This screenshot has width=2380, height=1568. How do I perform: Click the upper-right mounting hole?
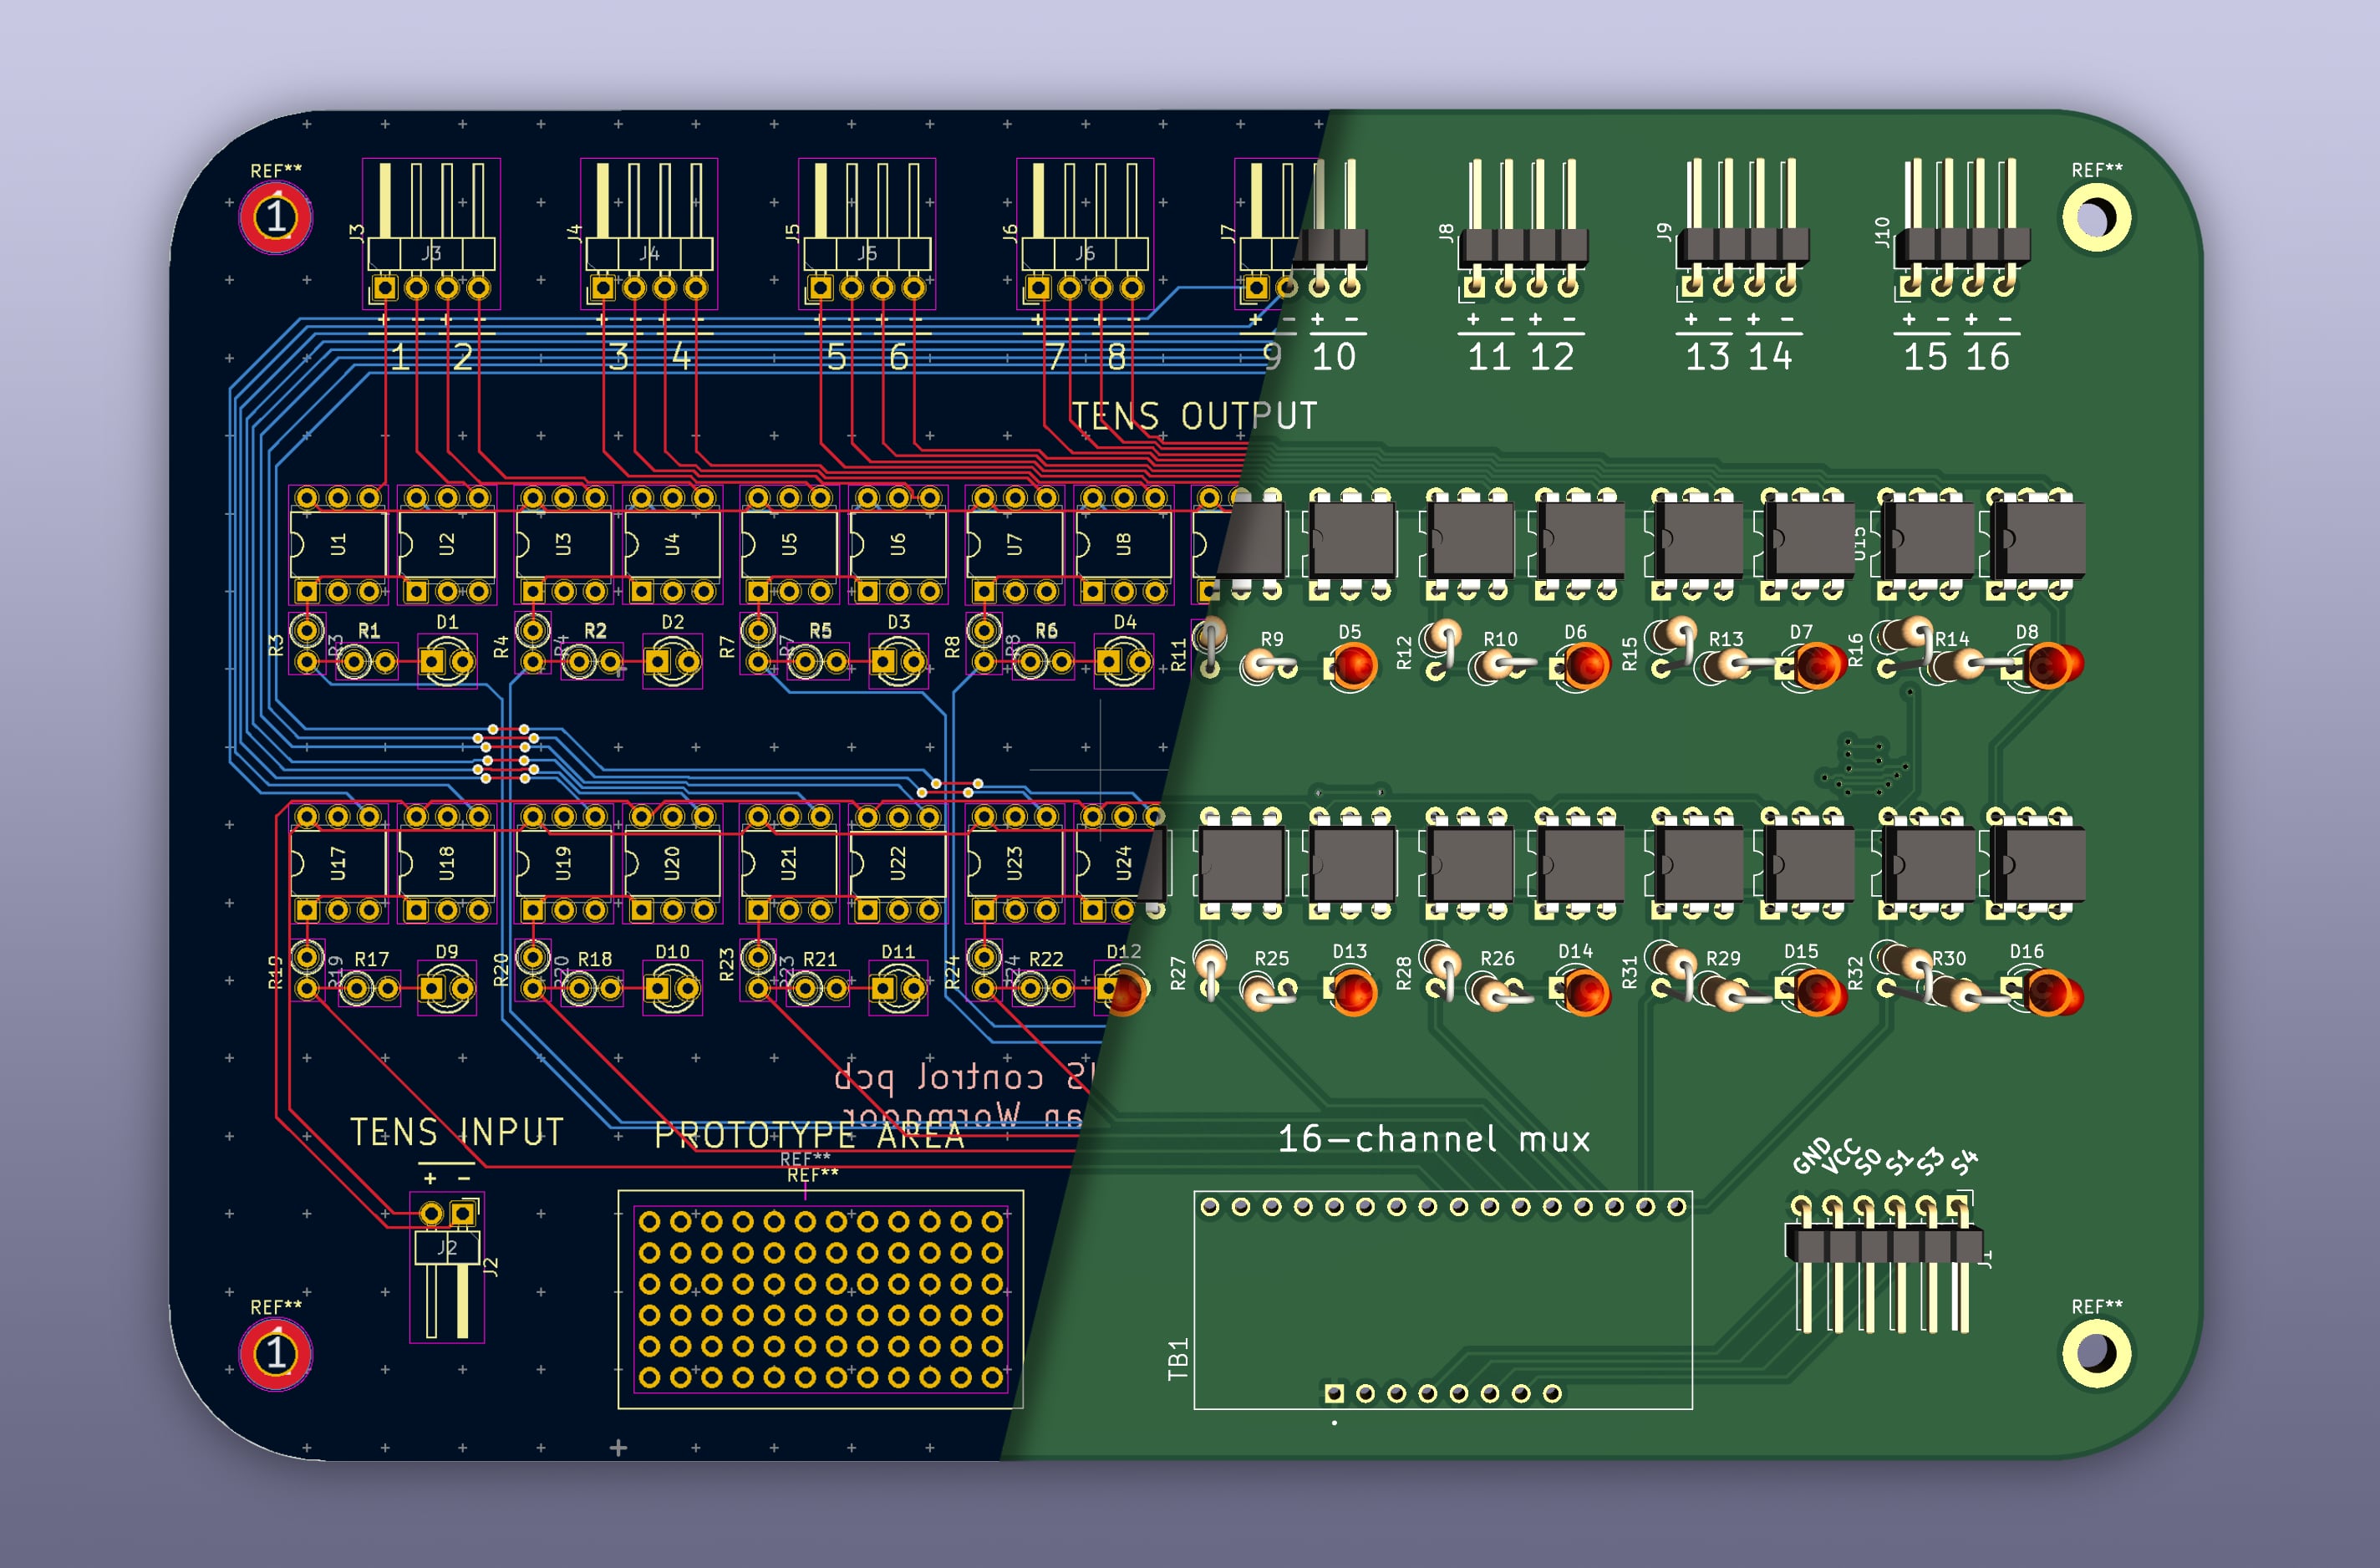pos(2096,217)
